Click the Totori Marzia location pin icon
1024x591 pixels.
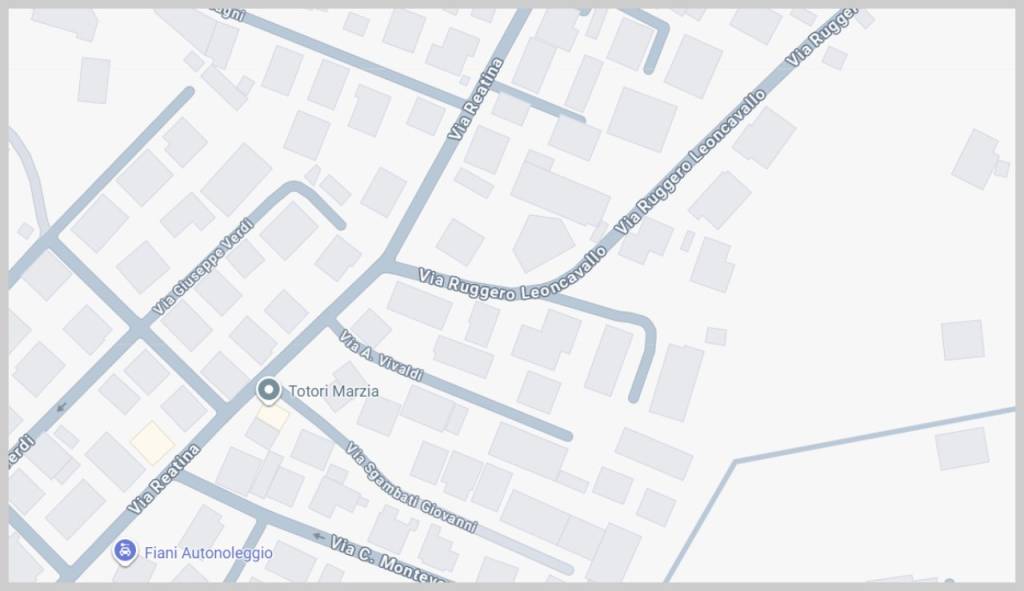[268, 391]
